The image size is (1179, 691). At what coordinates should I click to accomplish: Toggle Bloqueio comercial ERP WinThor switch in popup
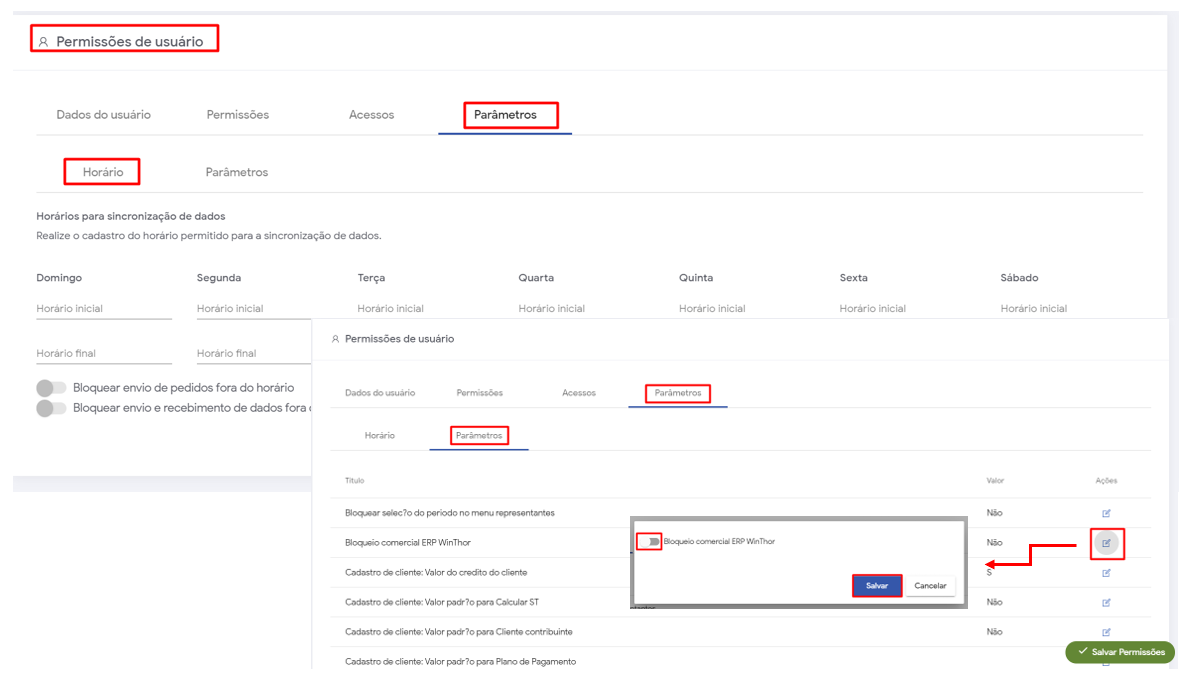tap(651, 542)
